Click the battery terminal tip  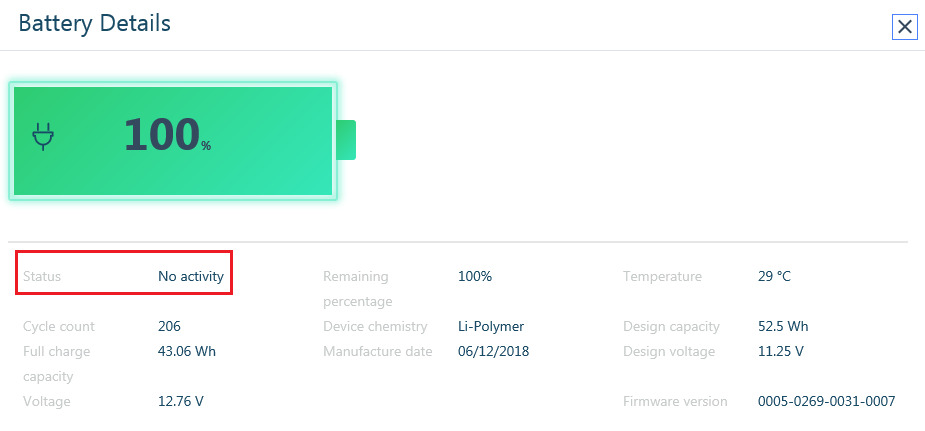click(346, 140)
